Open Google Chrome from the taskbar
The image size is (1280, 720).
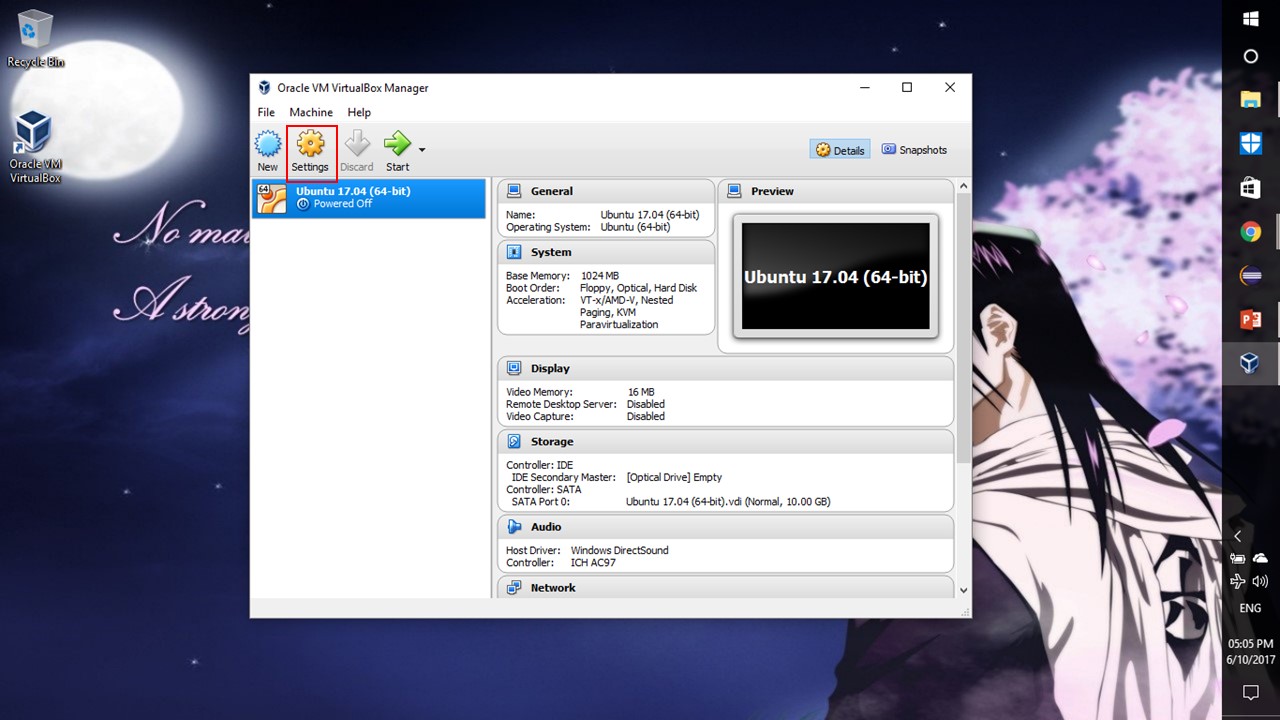[x=1250, y=232]
